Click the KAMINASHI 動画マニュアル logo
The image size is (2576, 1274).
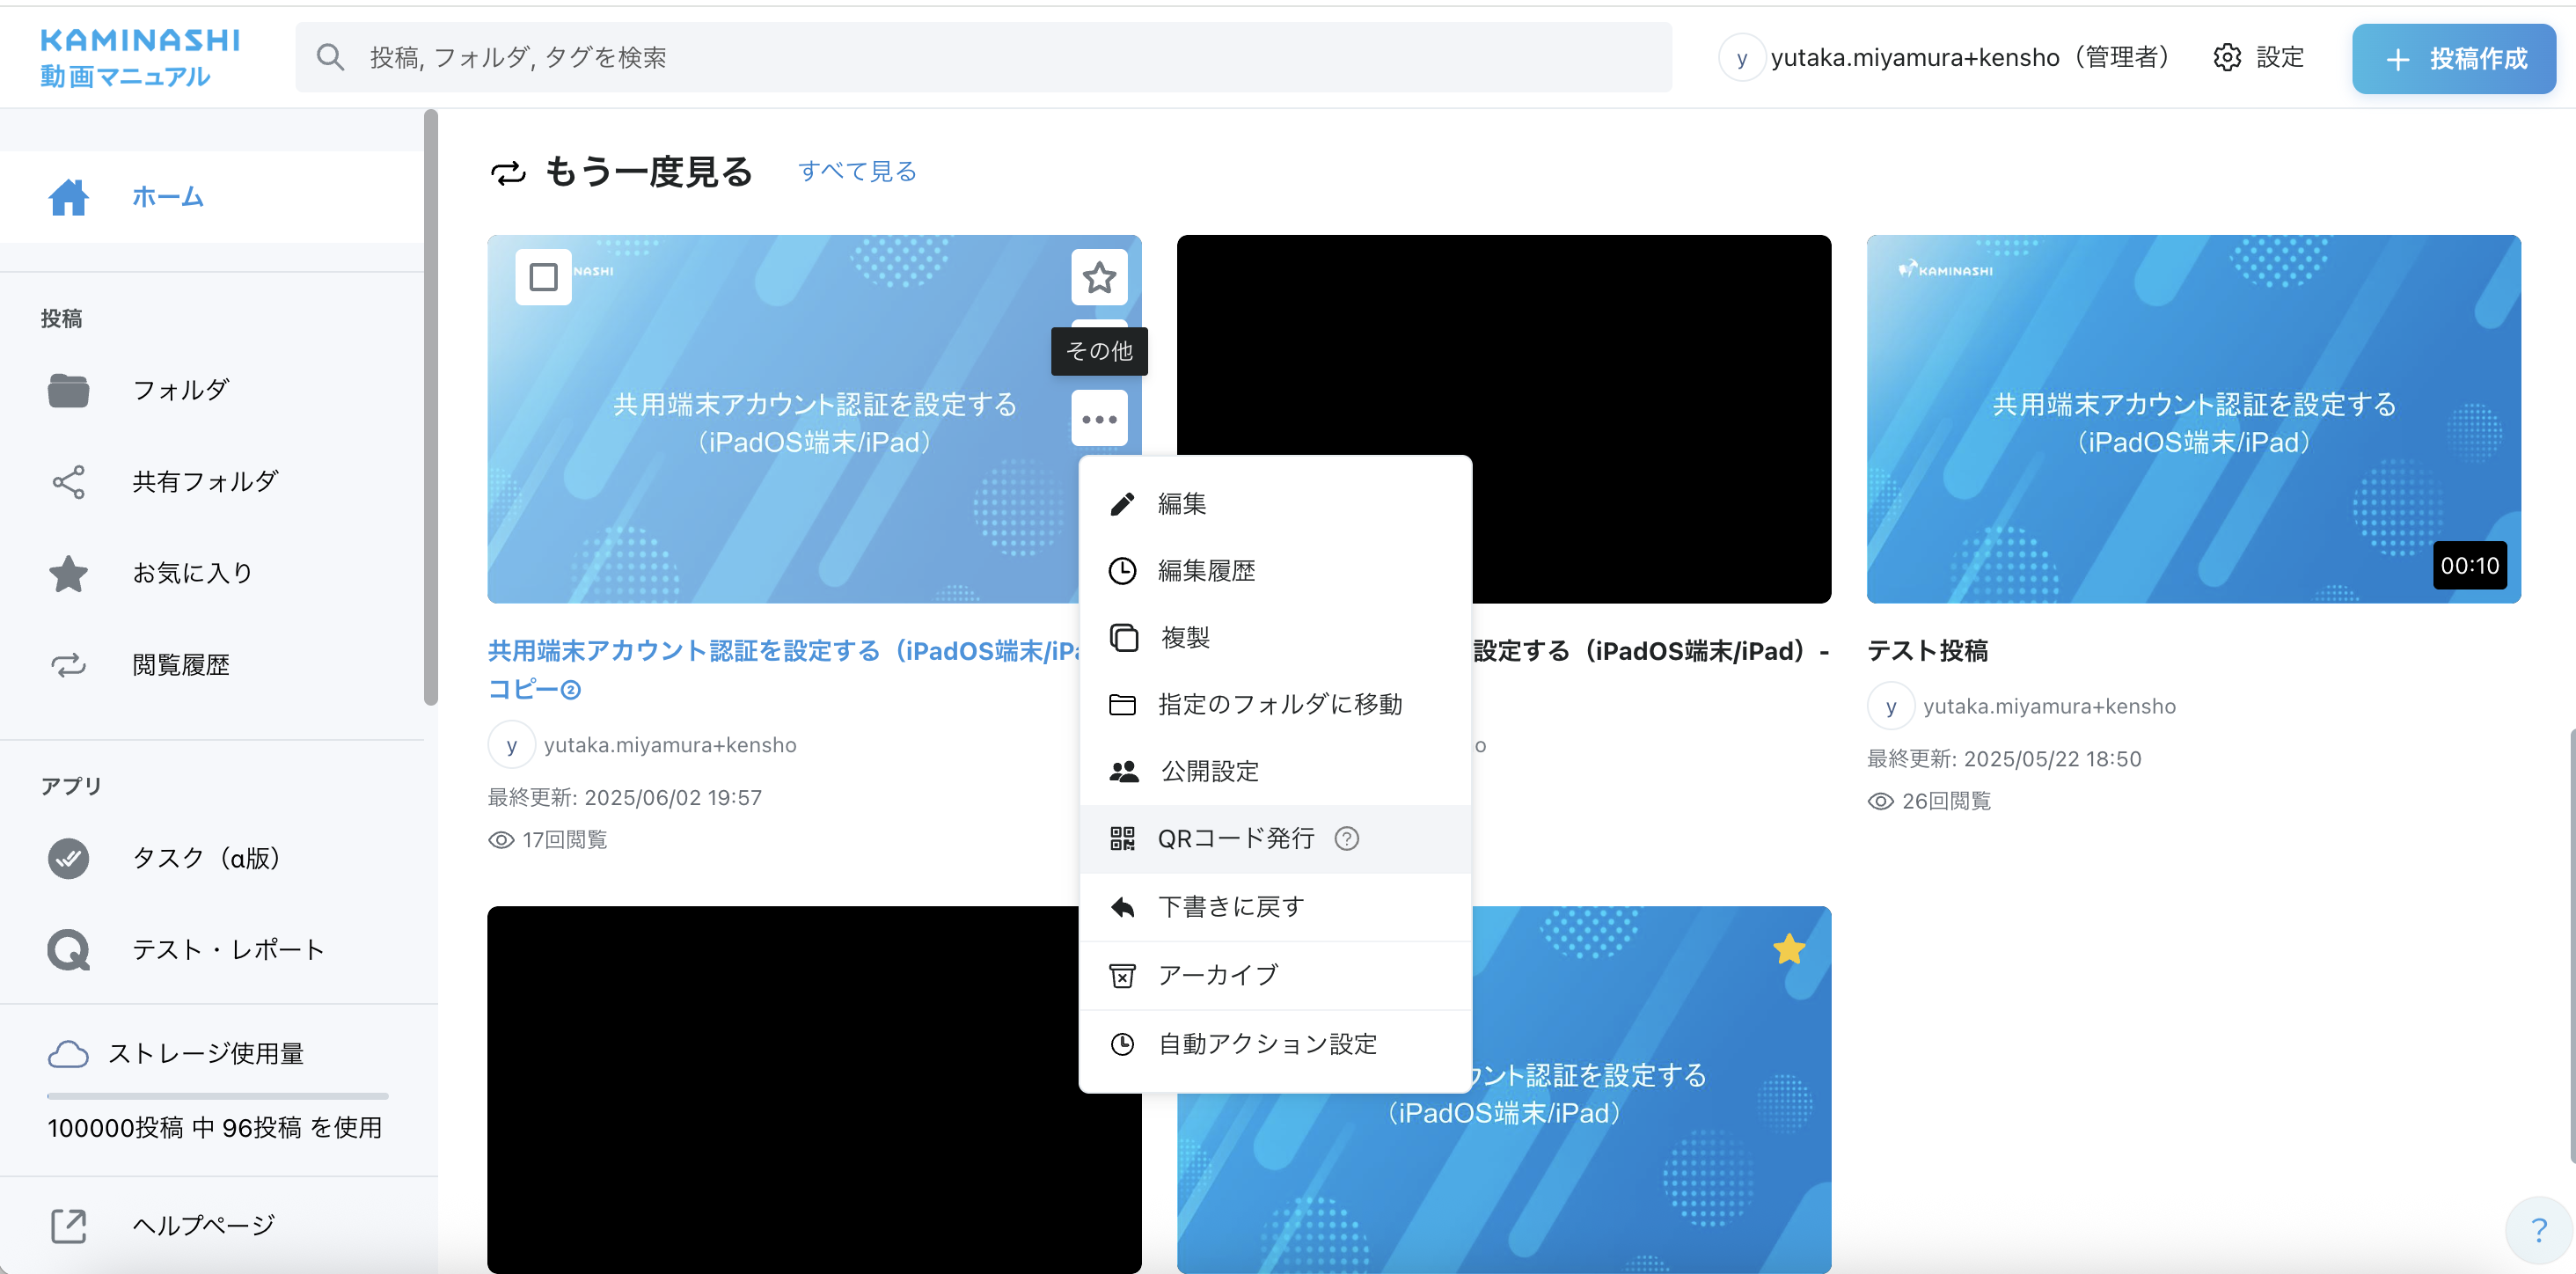point(140,58)
